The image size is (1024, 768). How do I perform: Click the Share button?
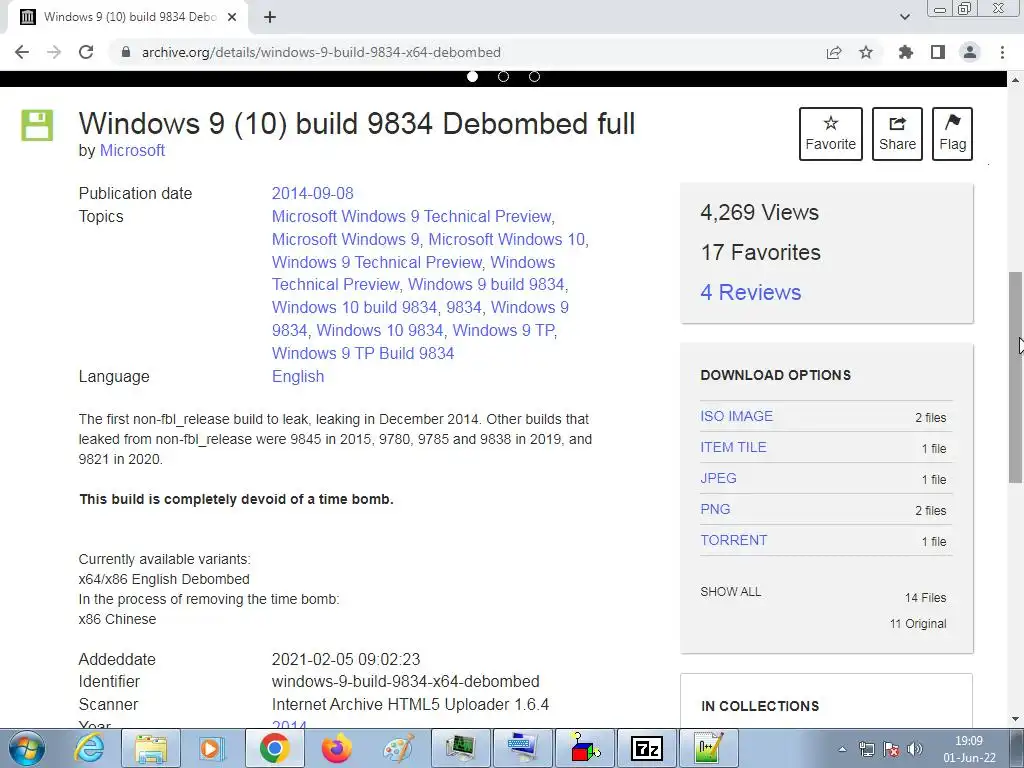tap(897, 134)
